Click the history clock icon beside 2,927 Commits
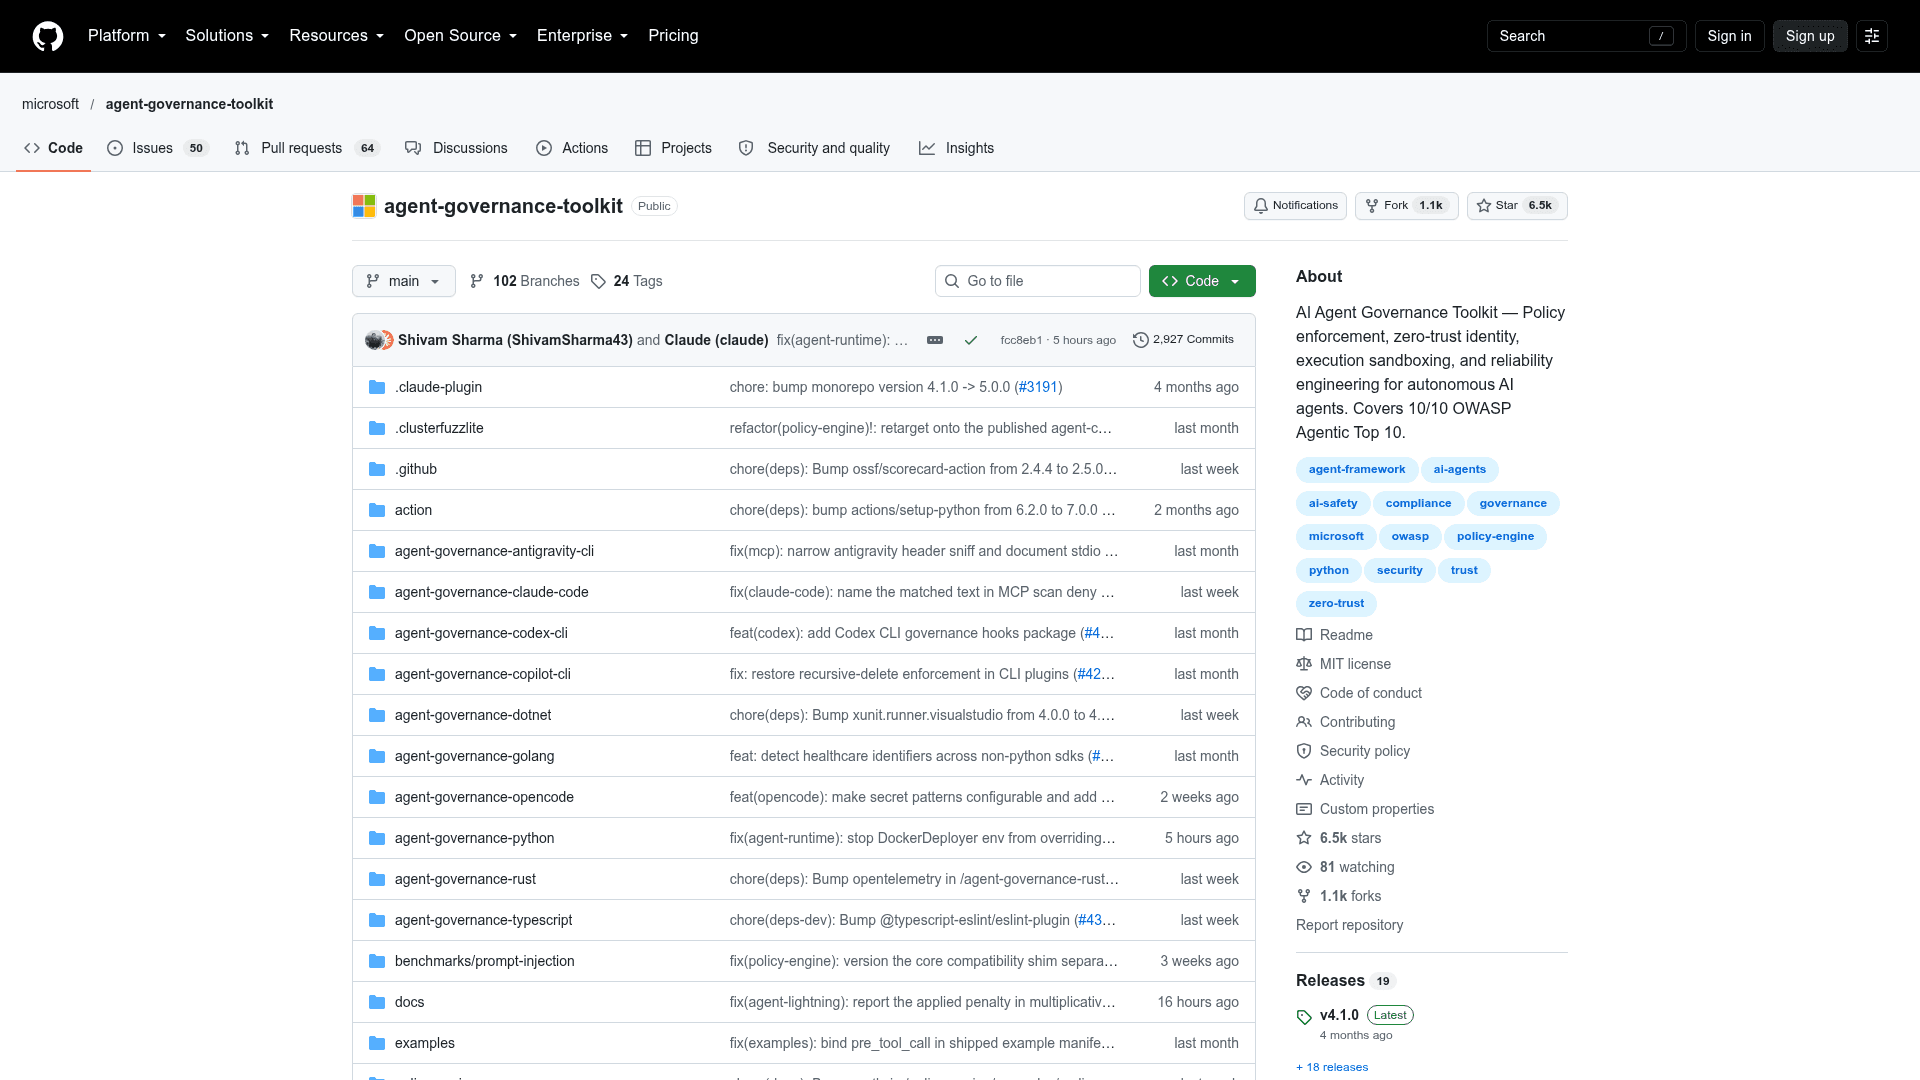This screenshot has width=1920, height=1080. pos(1140,340)
